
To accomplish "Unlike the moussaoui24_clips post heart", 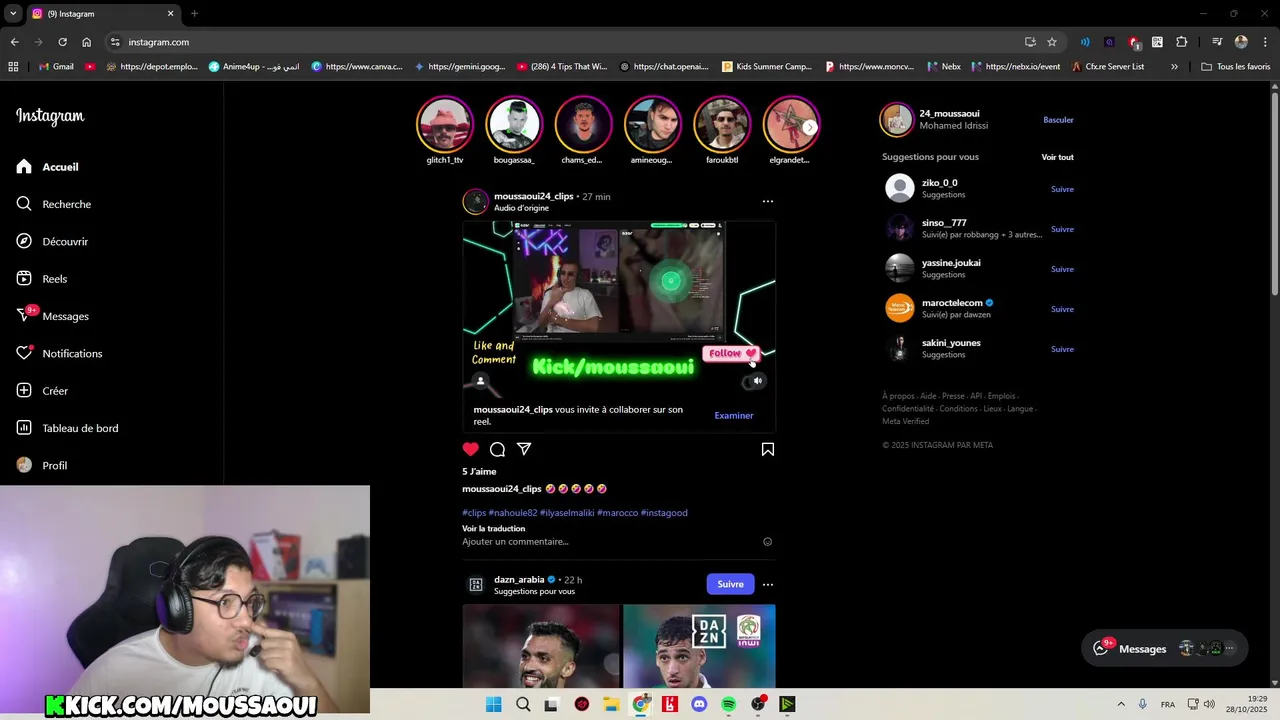I will pos(470,449).
